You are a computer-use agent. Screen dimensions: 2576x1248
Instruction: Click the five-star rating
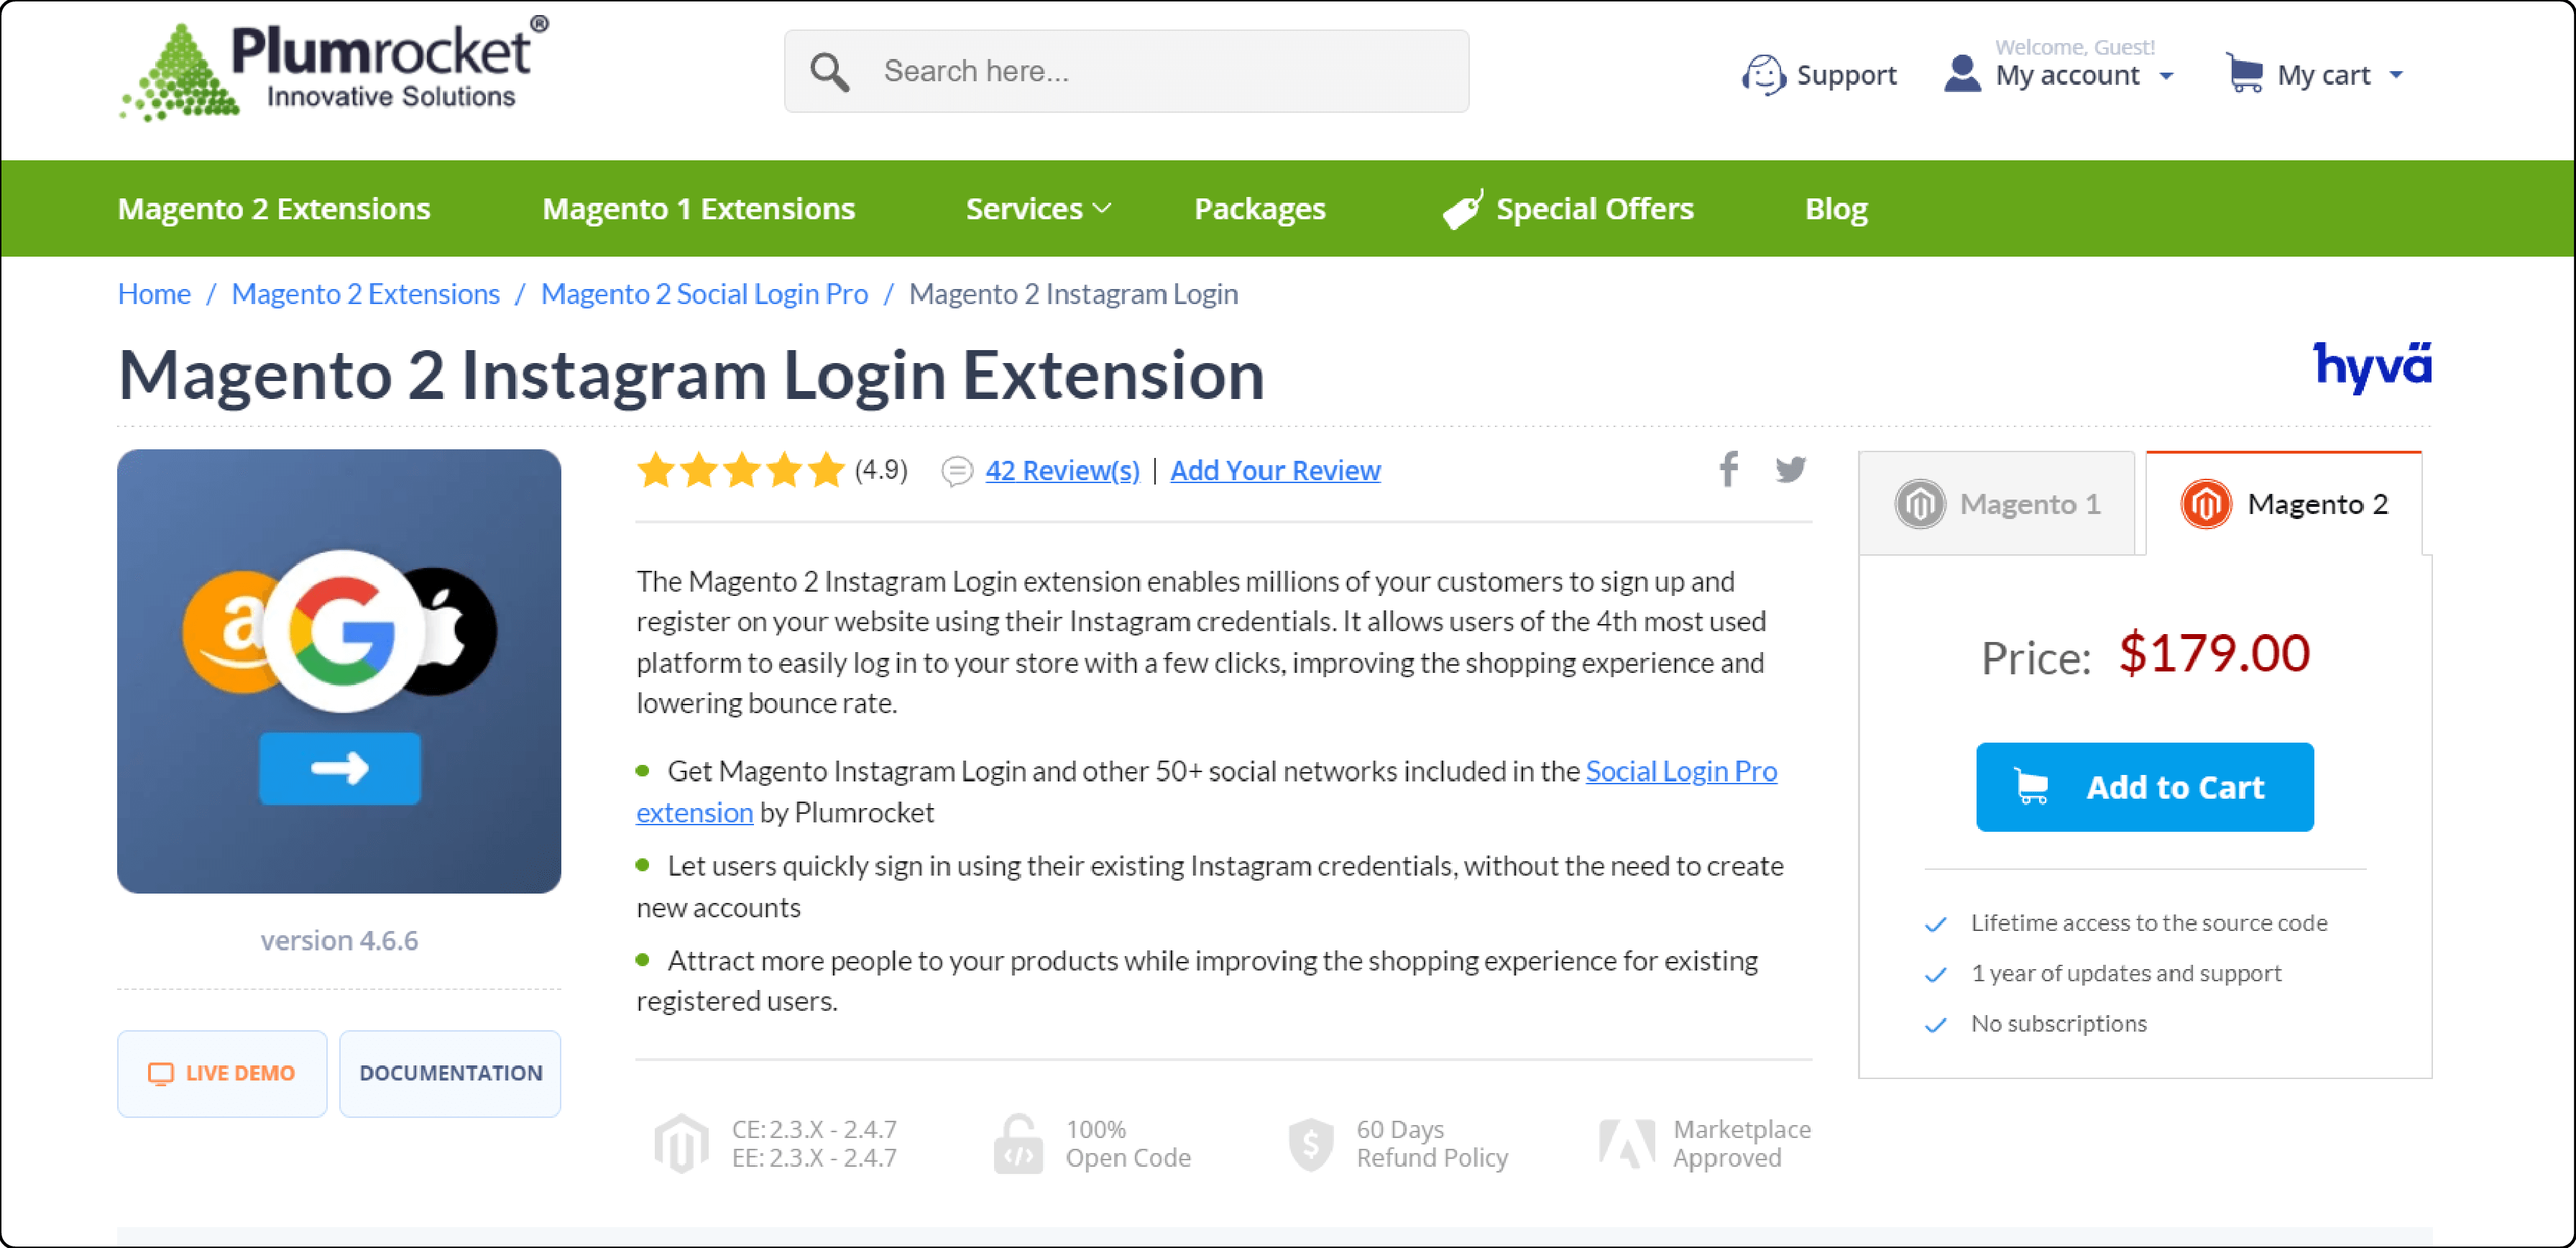click(x=741, y=469)
